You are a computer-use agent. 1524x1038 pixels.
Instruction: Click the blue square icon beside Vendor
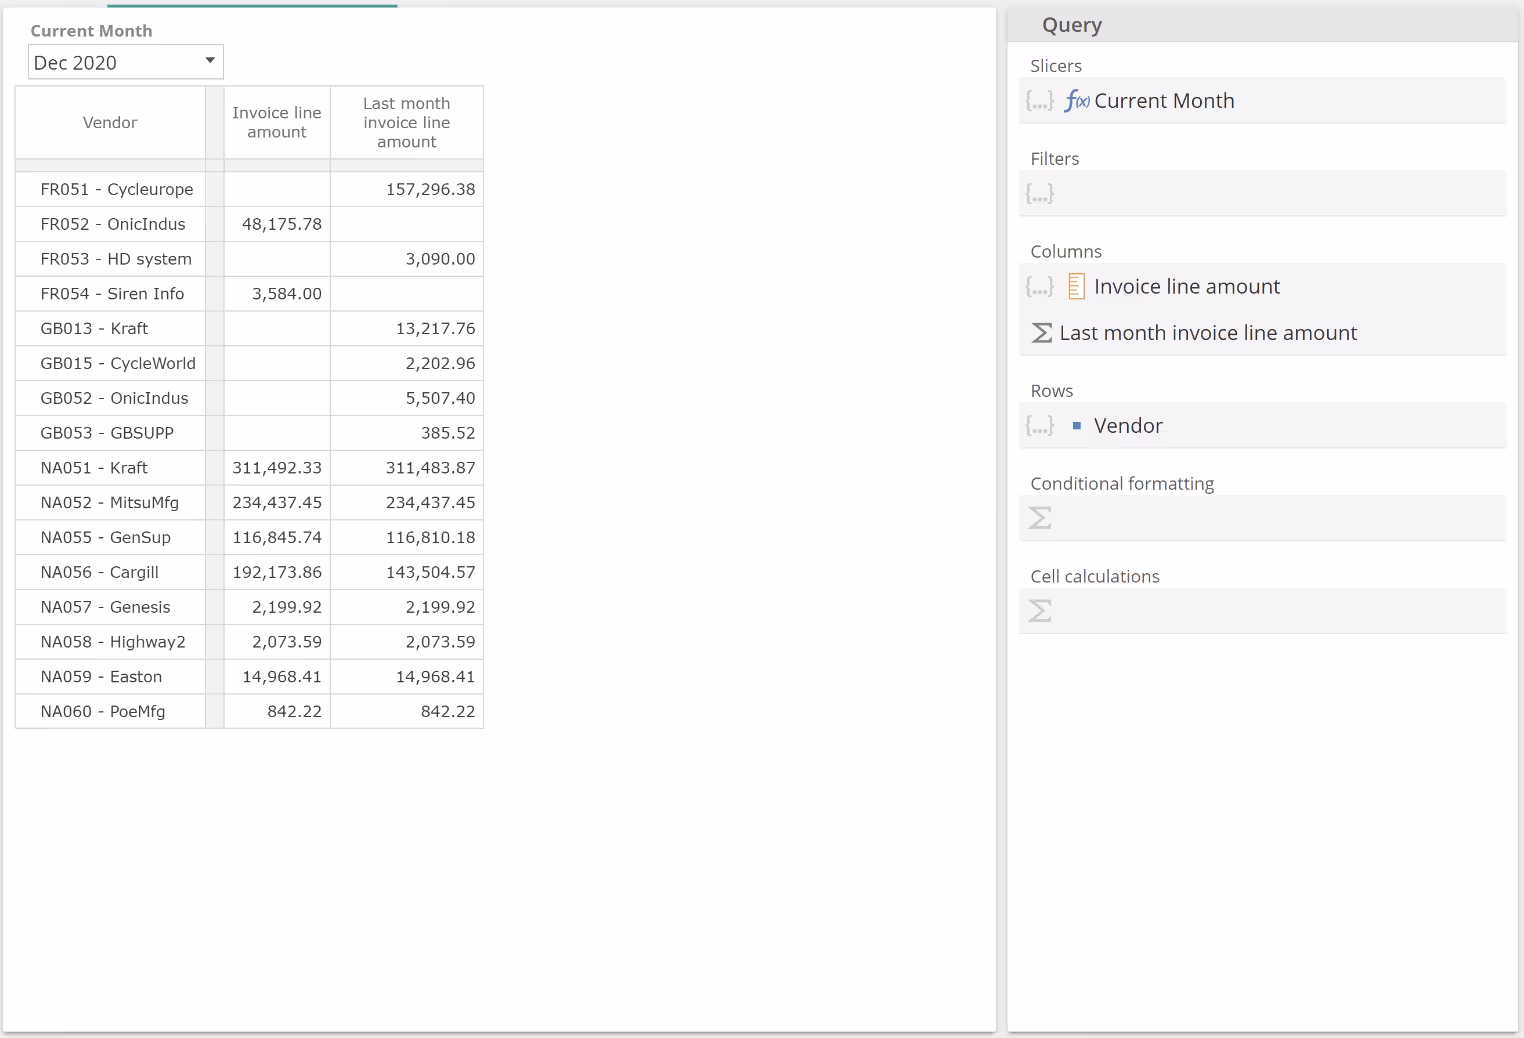tap(1077, 426)
